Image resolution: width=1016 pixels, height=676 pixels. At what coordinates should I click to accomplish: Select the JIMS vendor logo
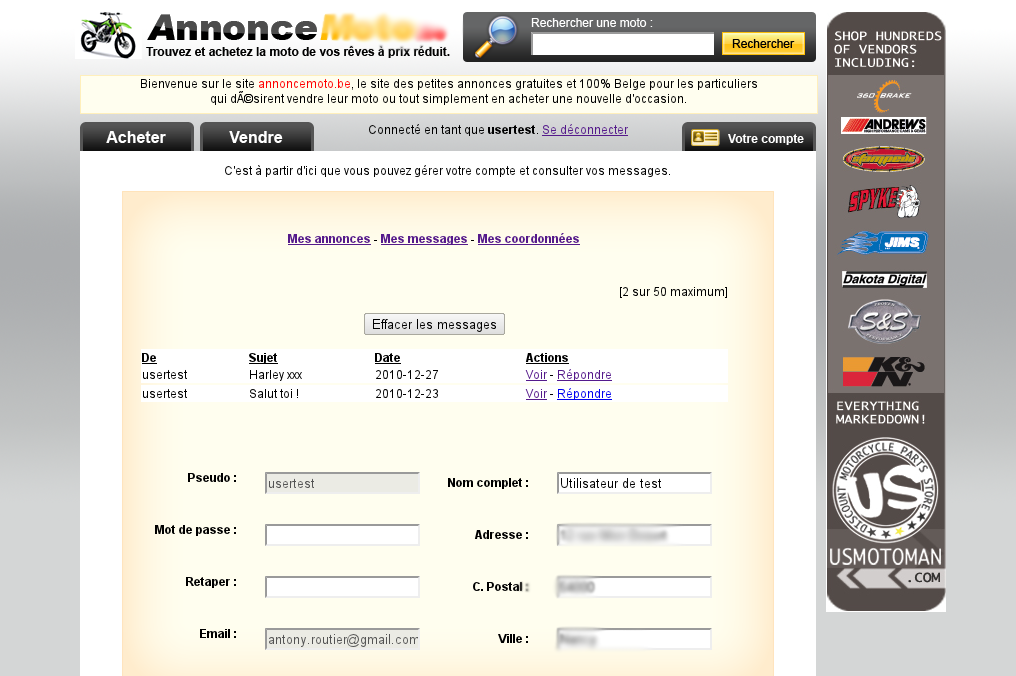(x=884, y=243)
